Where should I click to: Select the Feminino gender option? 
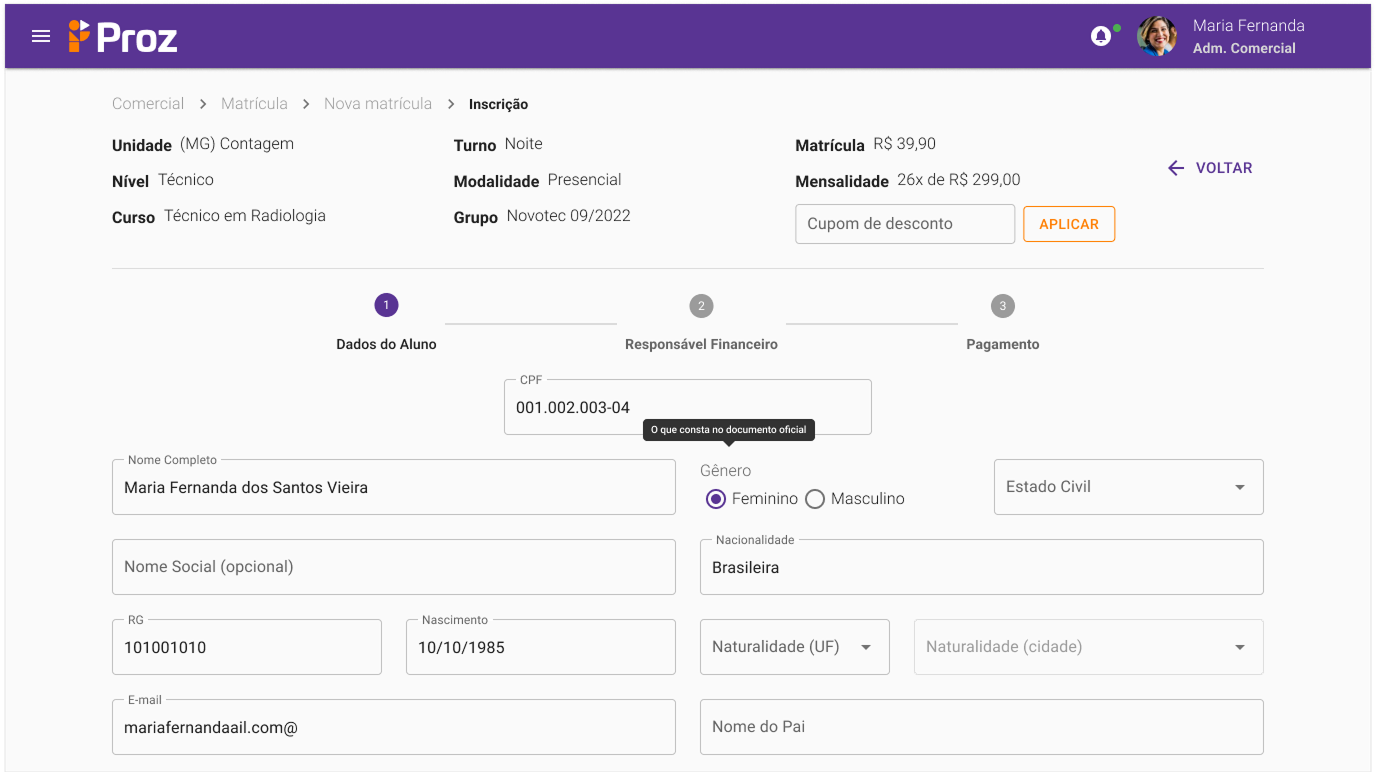(715, 499)
